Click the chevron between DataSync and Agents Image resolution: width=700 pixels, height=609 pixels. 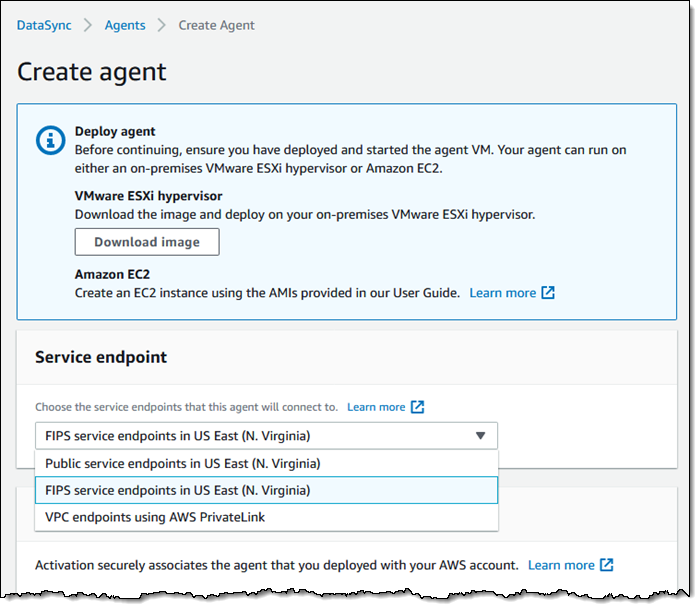pos(87,25)
